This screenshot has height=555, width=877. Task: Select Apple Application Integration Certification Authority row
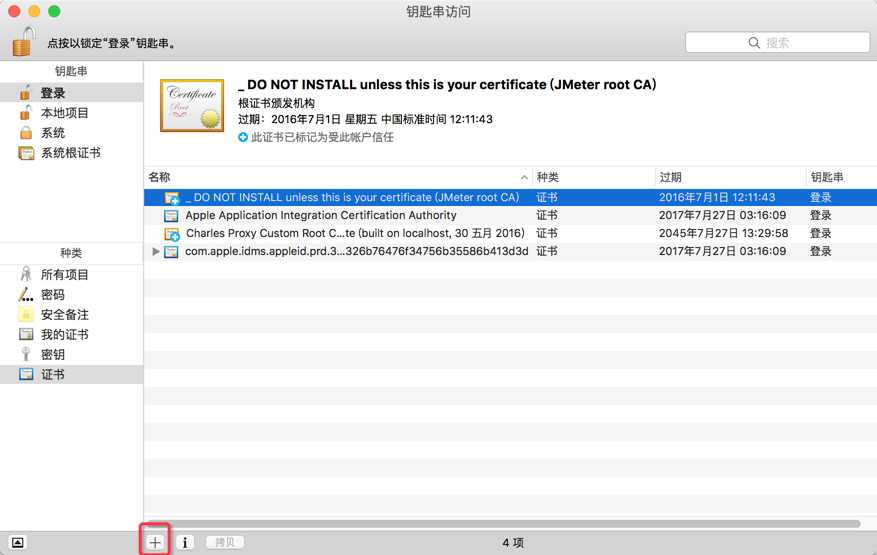[x=510, y=215]
